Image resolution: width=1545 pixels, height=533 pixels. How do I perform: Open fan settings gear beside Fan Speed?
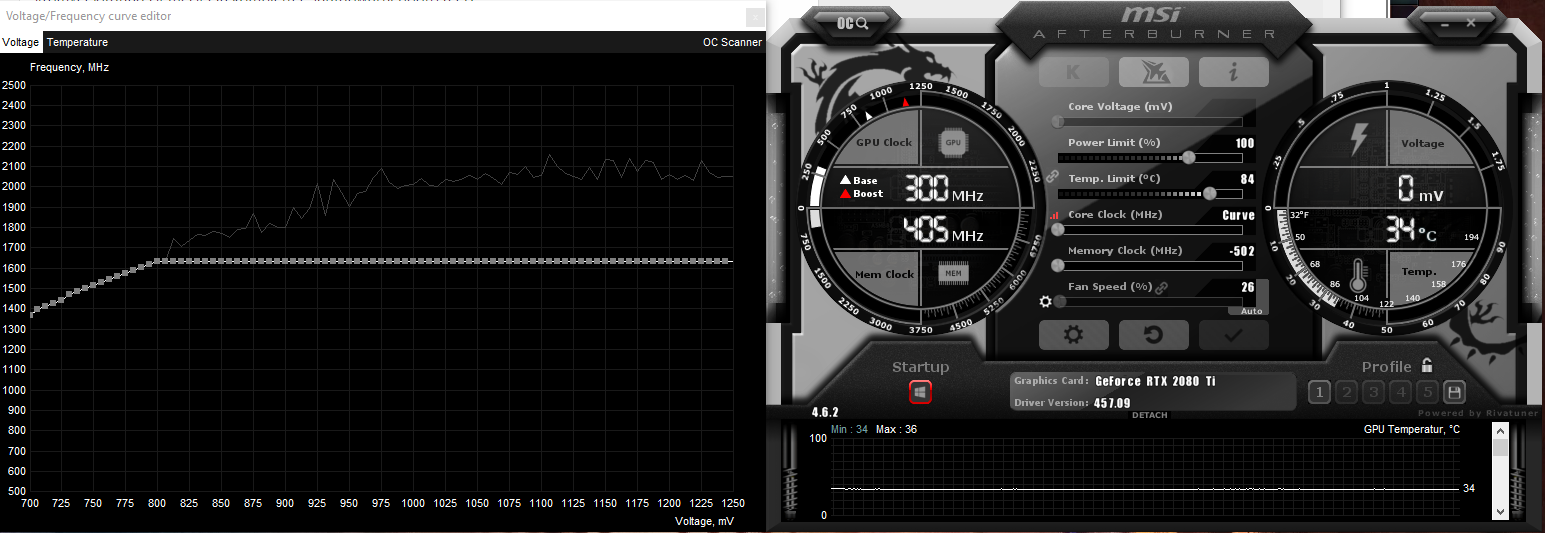(1045, 302)
